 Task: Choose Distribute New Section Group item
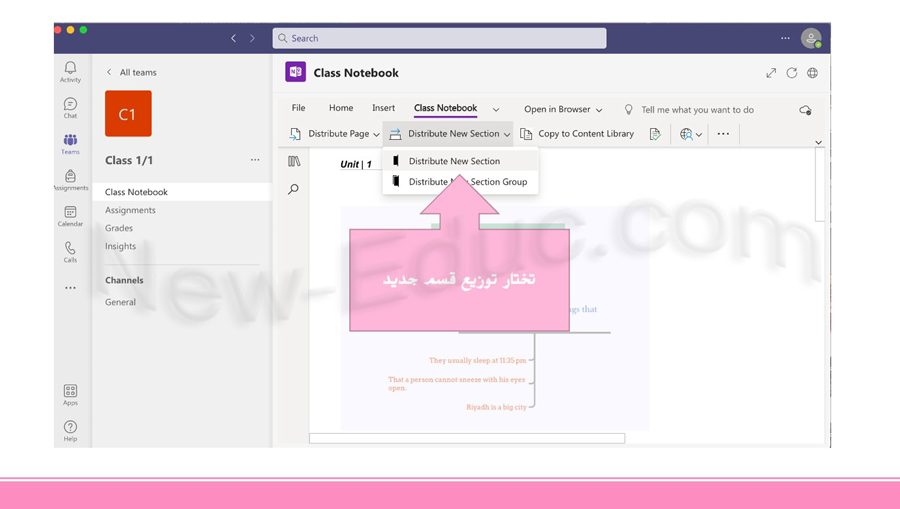(x=460, y=181)
